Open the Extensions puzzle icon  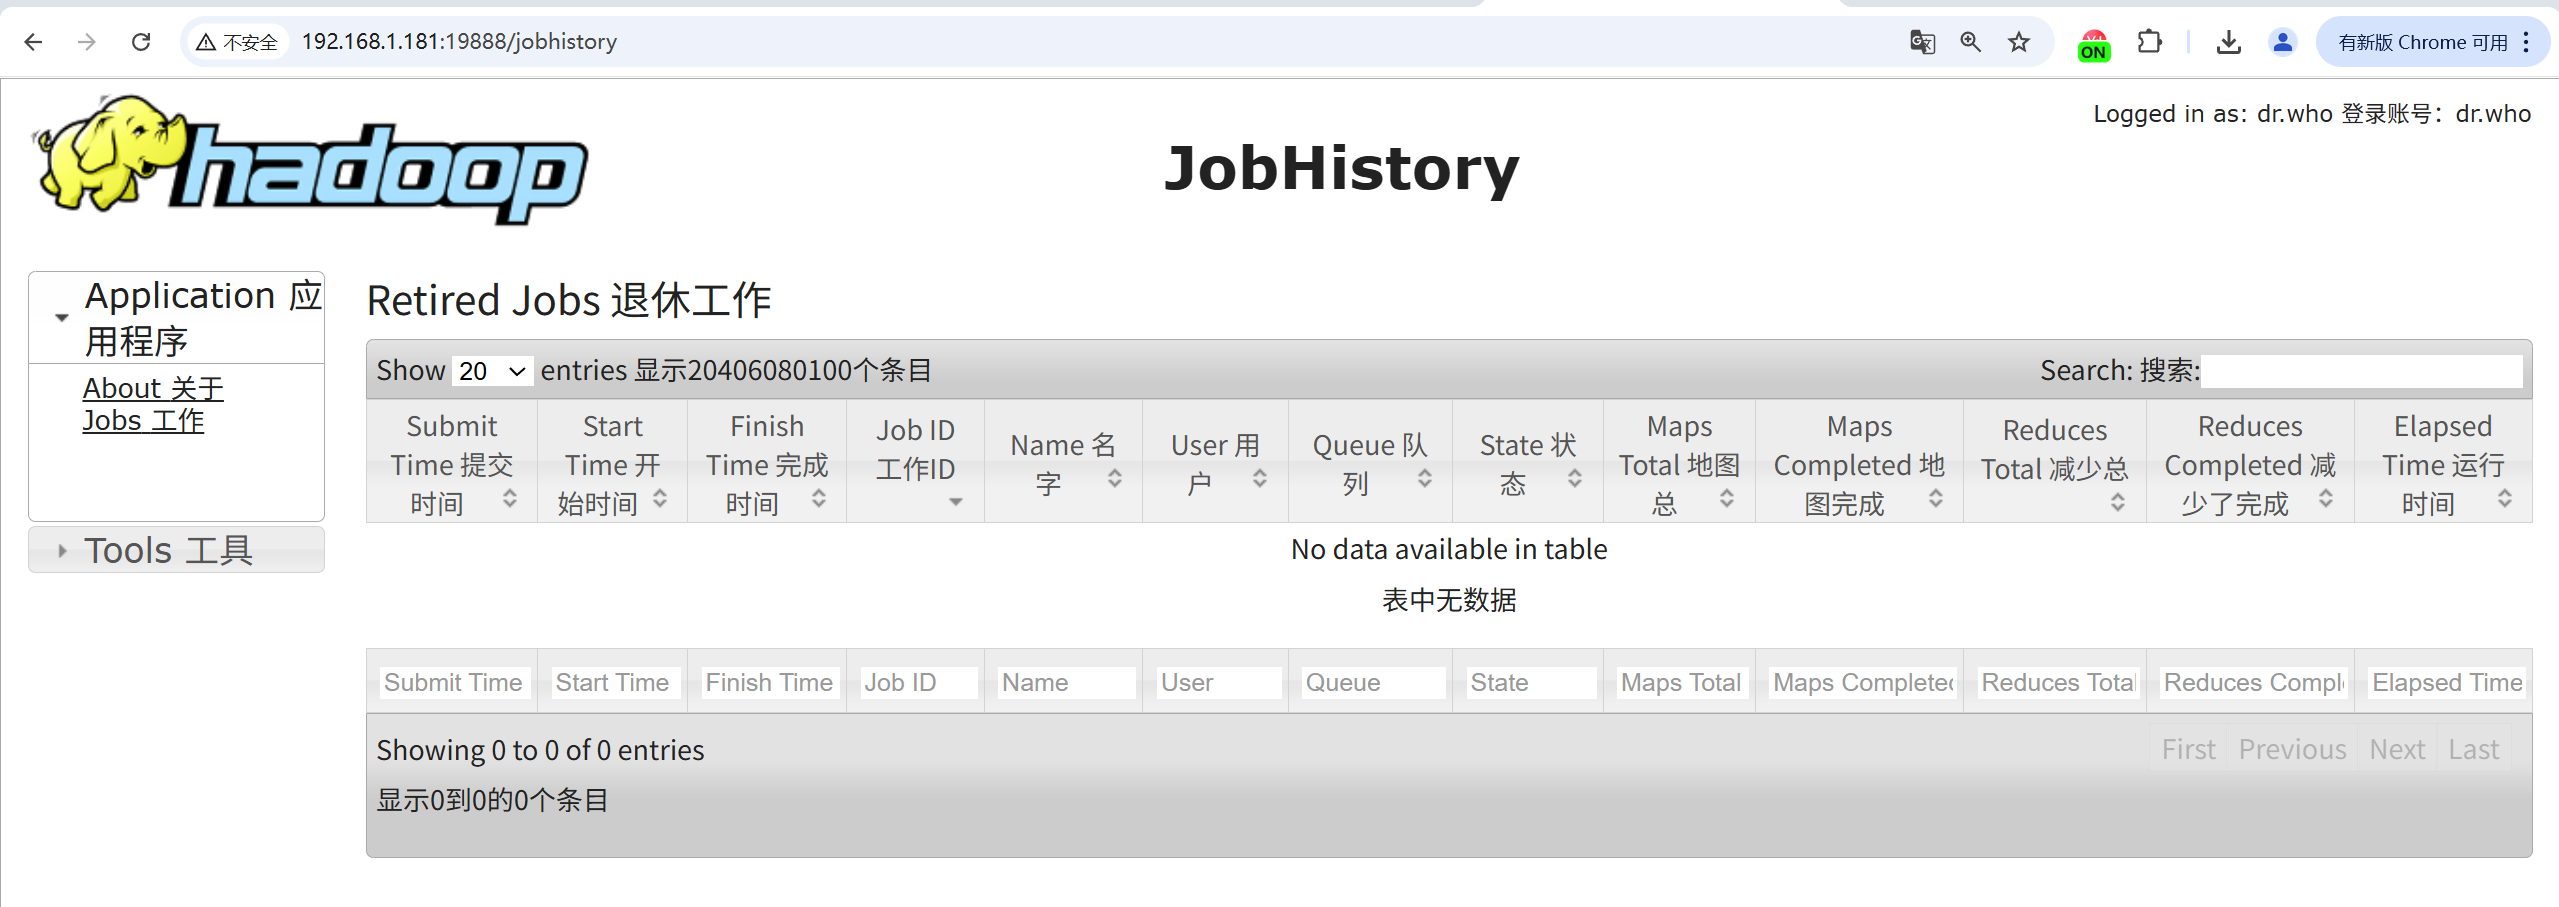click(x=2149, y=42)
